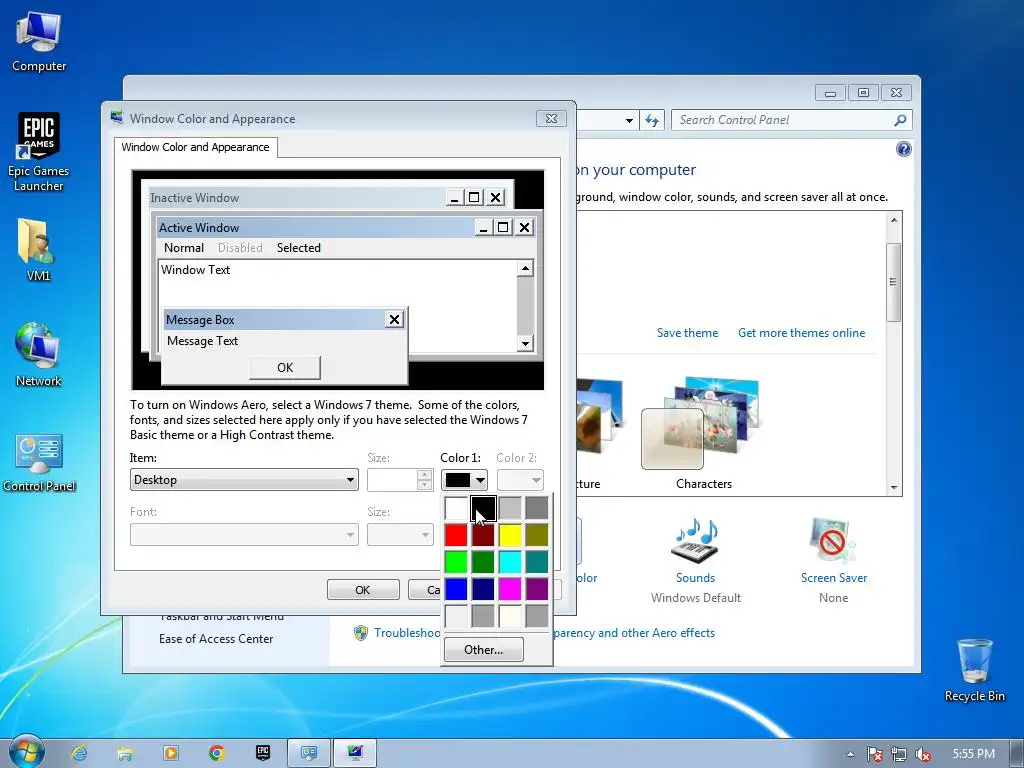Pick the cyan color swatch
1024x768 pixels.
tap(510, 562)
